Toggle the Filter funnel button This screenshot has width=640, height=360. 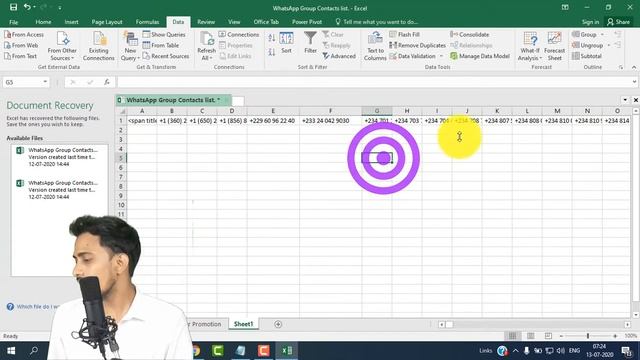click(311, 43)
